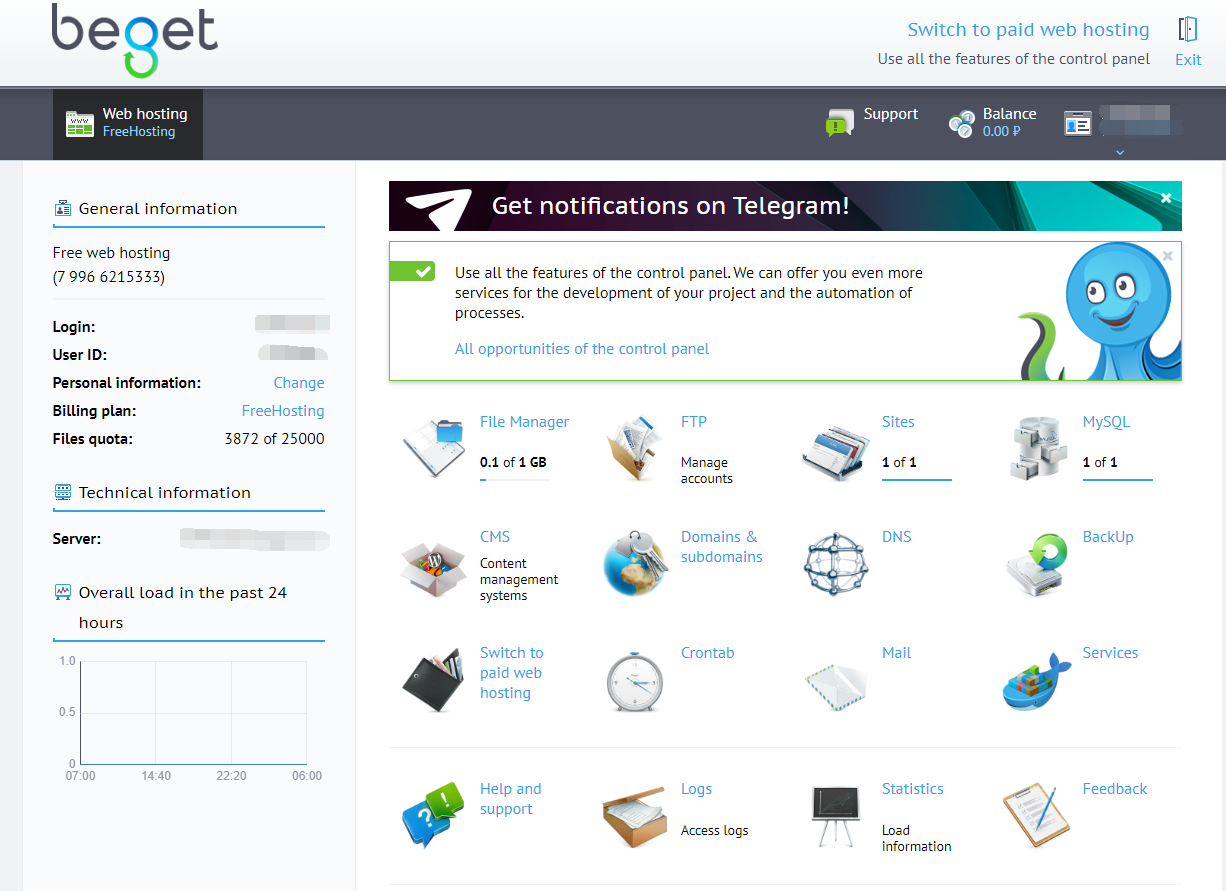Click the Change personal information link

(298, 383)
